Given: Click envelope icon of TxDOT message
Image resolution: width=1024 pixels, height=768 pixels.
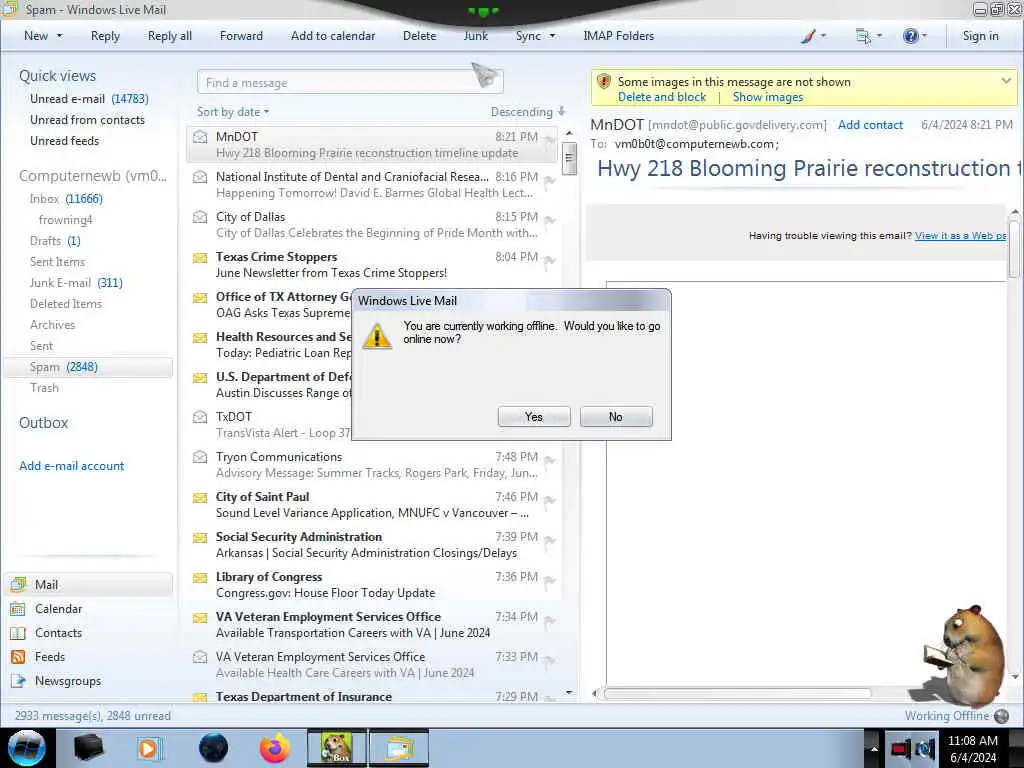Looking at the screenshot, I should (x=200, y=417).
